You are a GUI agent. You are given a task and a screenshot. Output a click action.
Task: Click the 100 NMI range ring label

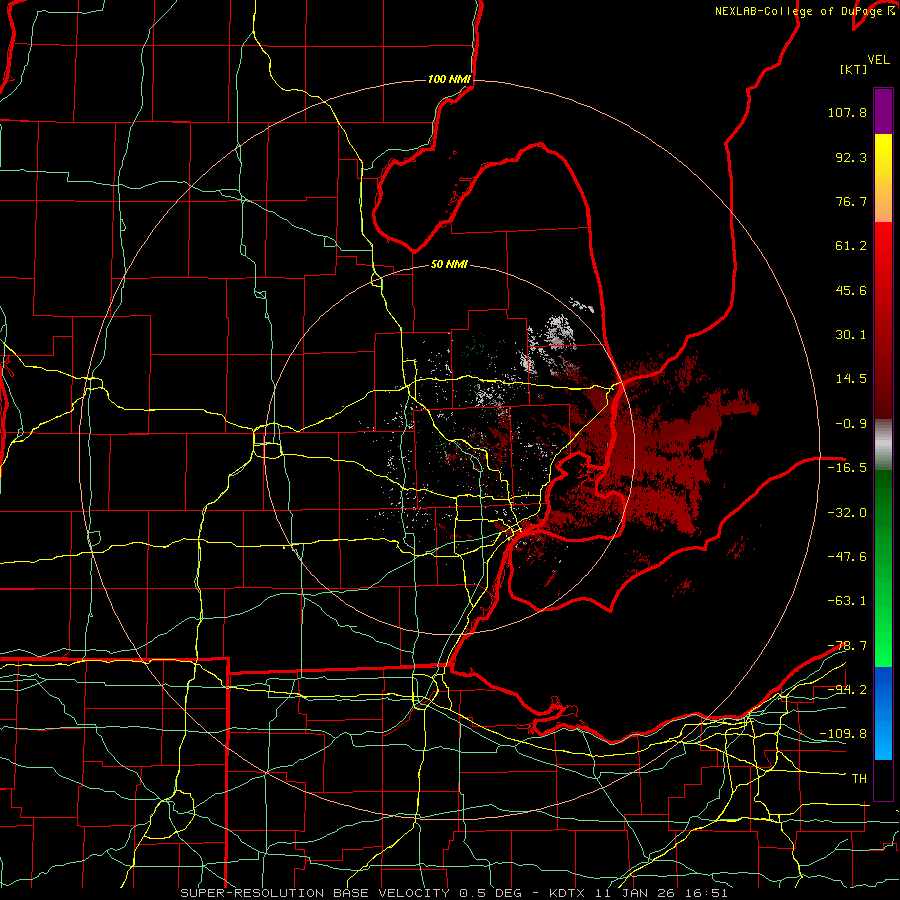[449, 79]
